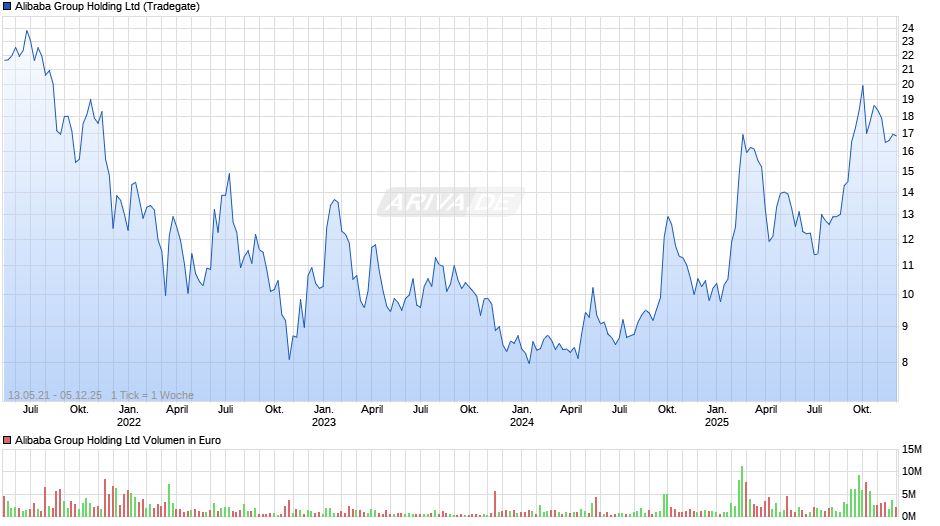The width and height of the screenshot is (940, 526).
Task: Click the price axis label 24
Action: coord(908,28)
